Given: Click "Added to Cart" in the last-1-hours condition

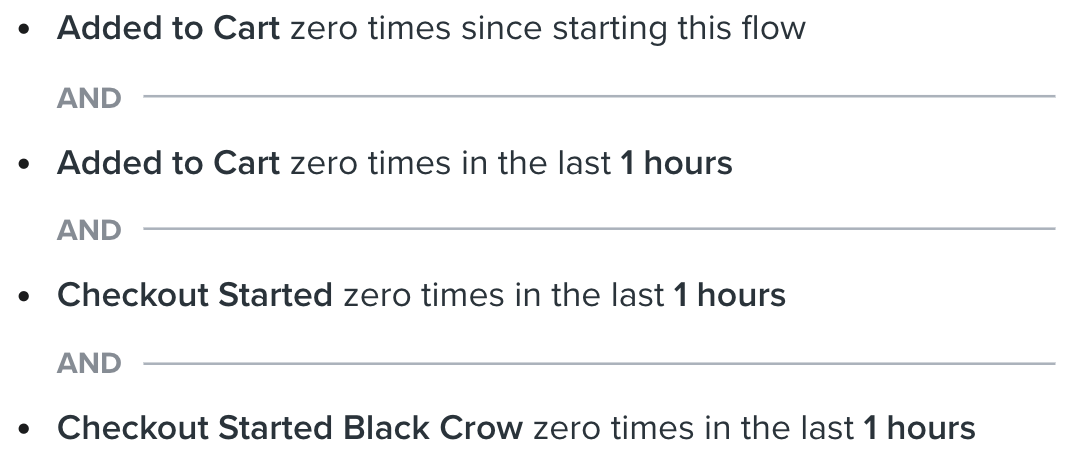Looking at the screenshot, I should tap(168, 163).
